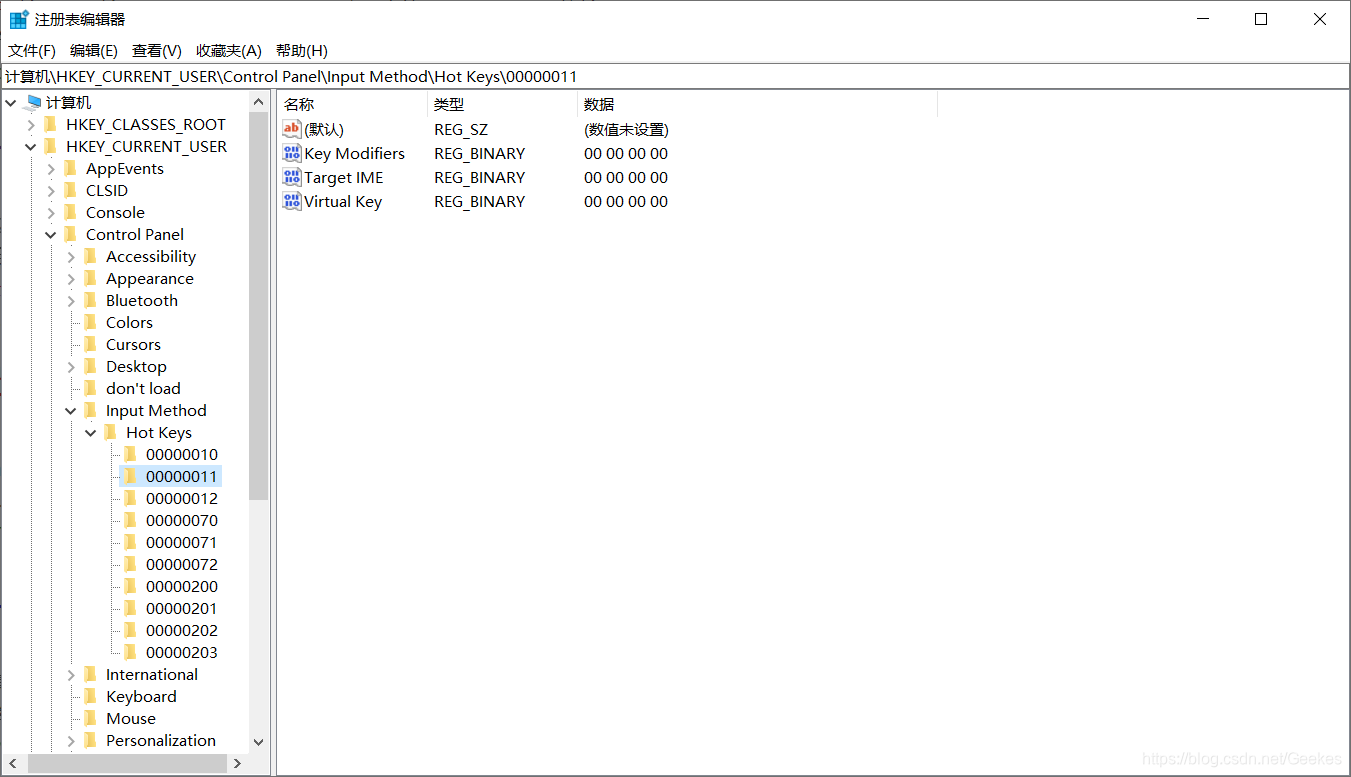
Task: Click the folder icon beside 00000203
Action: [x=130, y=652]
